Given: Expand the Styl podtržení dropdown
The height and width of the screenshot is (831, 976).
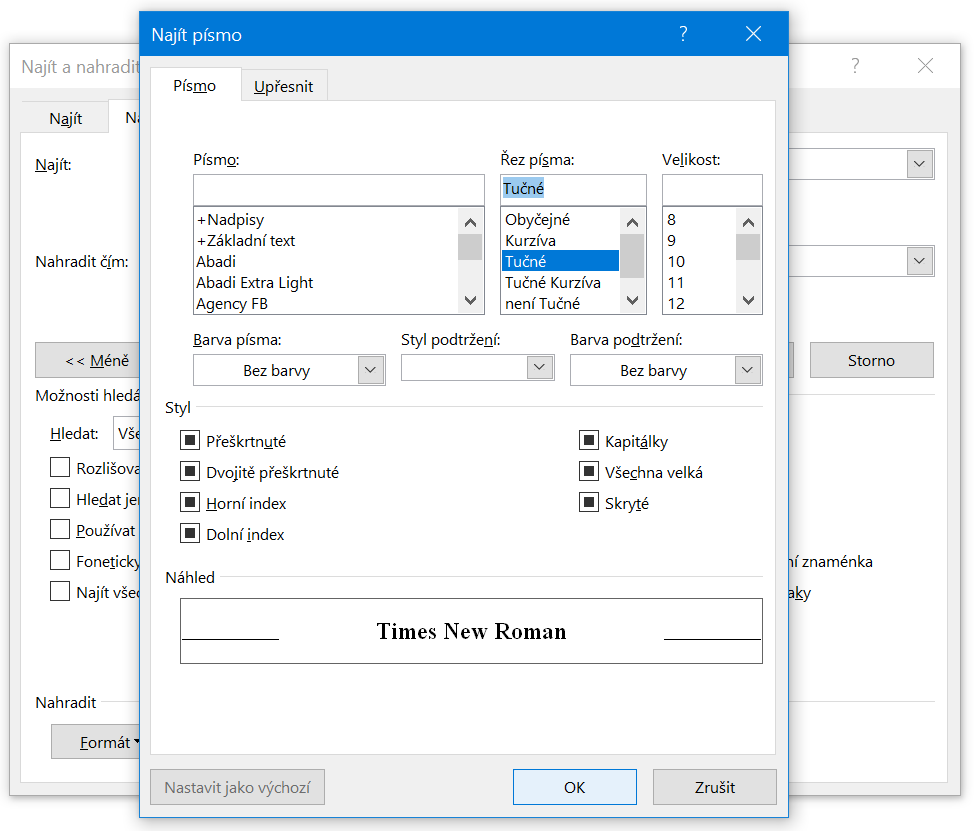Looking at the screenshot, I should click(x=477, y=368).
